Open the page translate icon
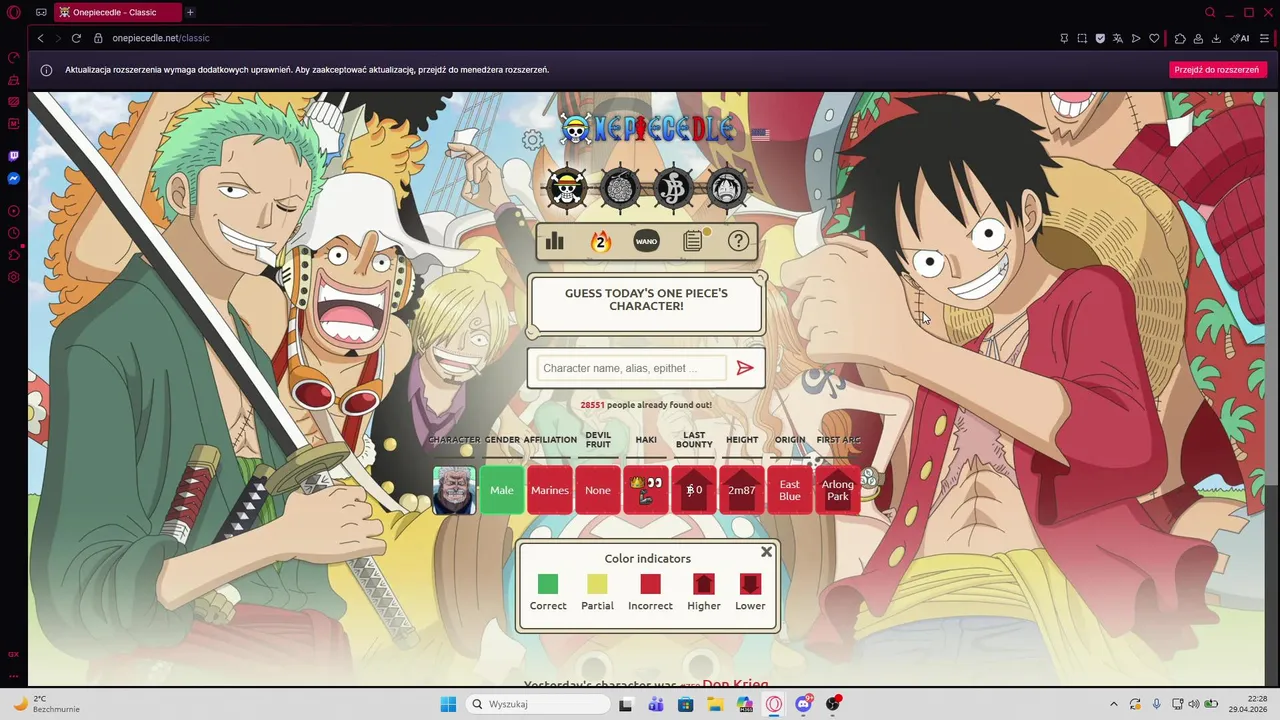This screenshot has width=1280, height=720. point(1118,38)
